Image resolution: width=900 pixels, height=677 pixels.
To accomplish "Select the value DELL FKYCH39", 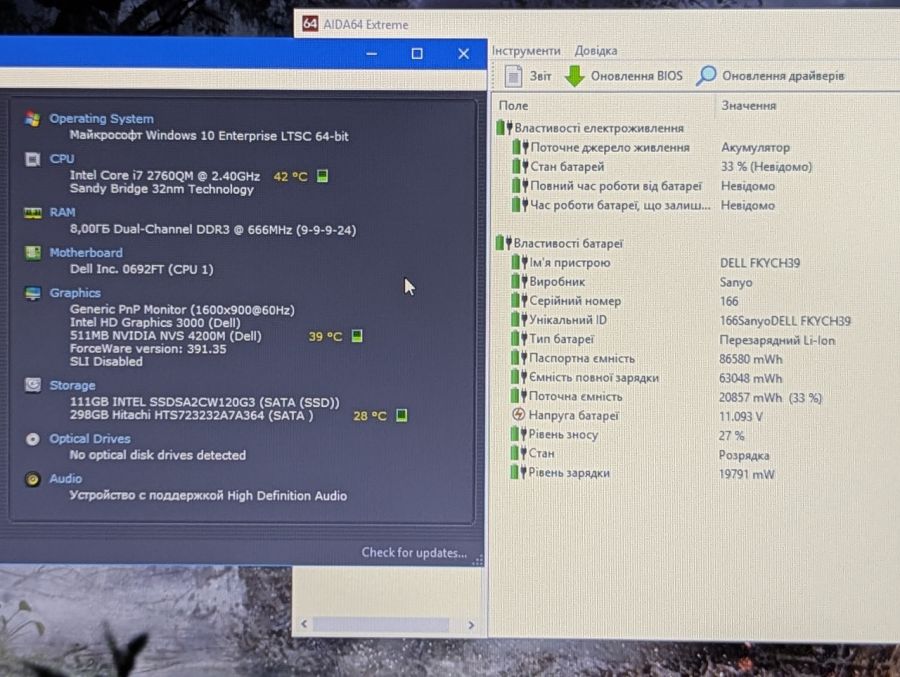I will tap(760, 263).
